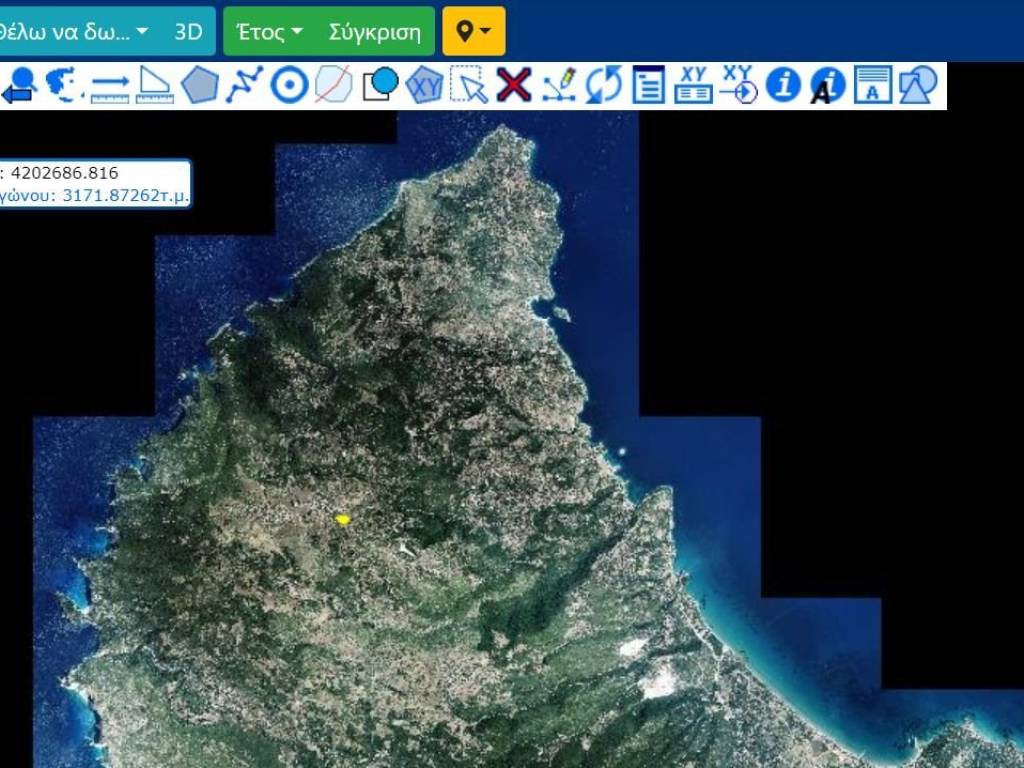1024x768 pixels.
Task: Click the red X delete tool
Action: pos(513,85)
